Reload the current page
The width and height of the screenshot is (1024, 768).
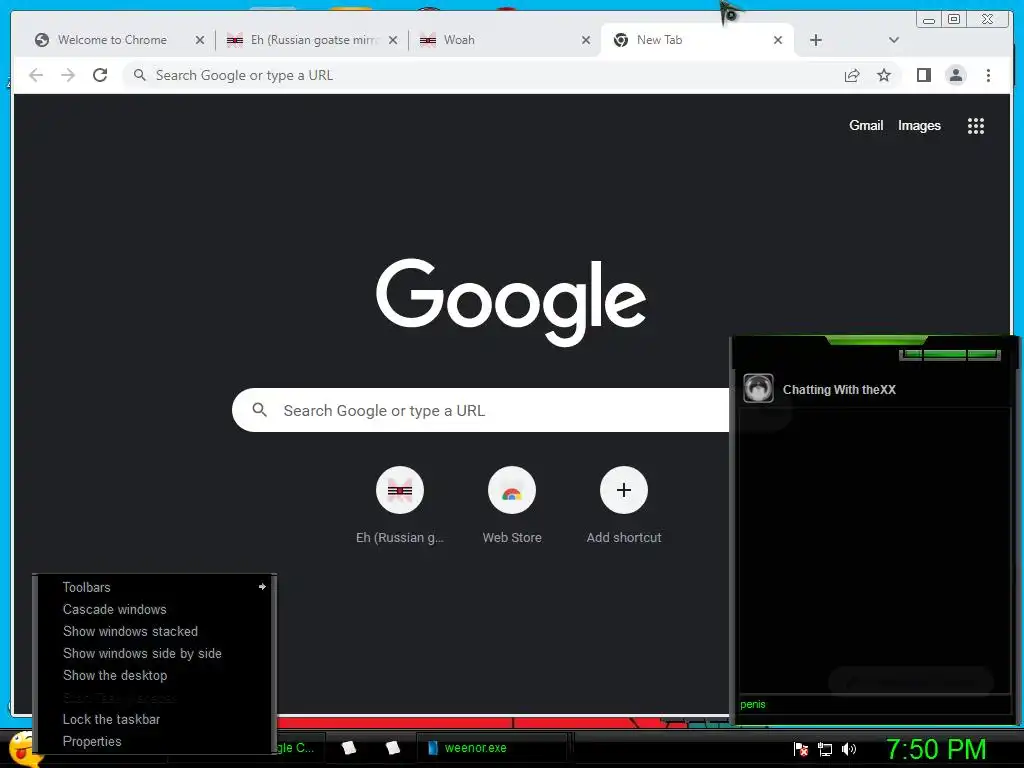pos(100,75)
